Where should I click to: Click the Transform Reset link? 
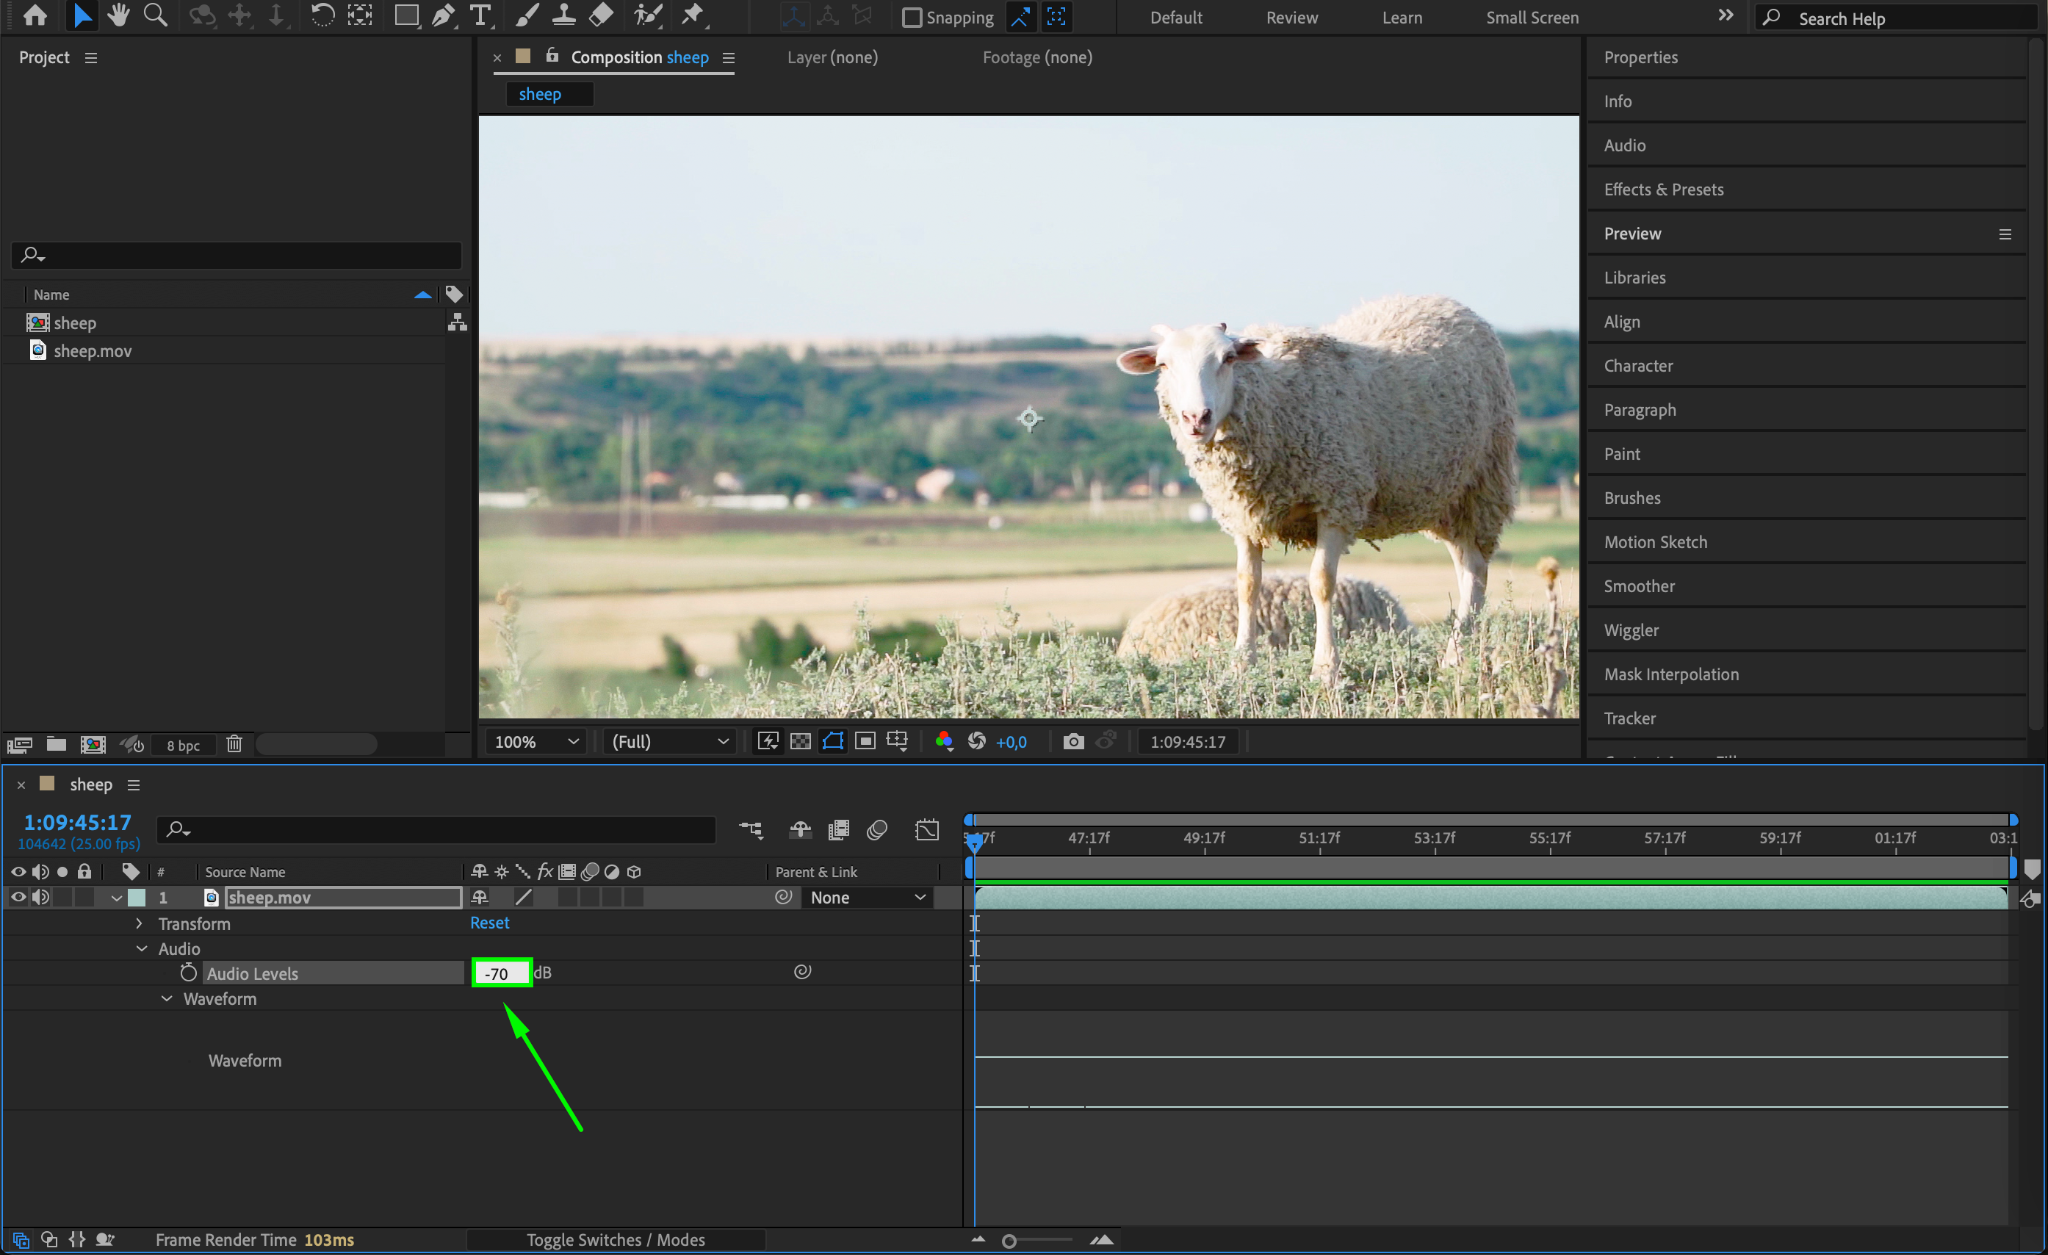[489, 923]
